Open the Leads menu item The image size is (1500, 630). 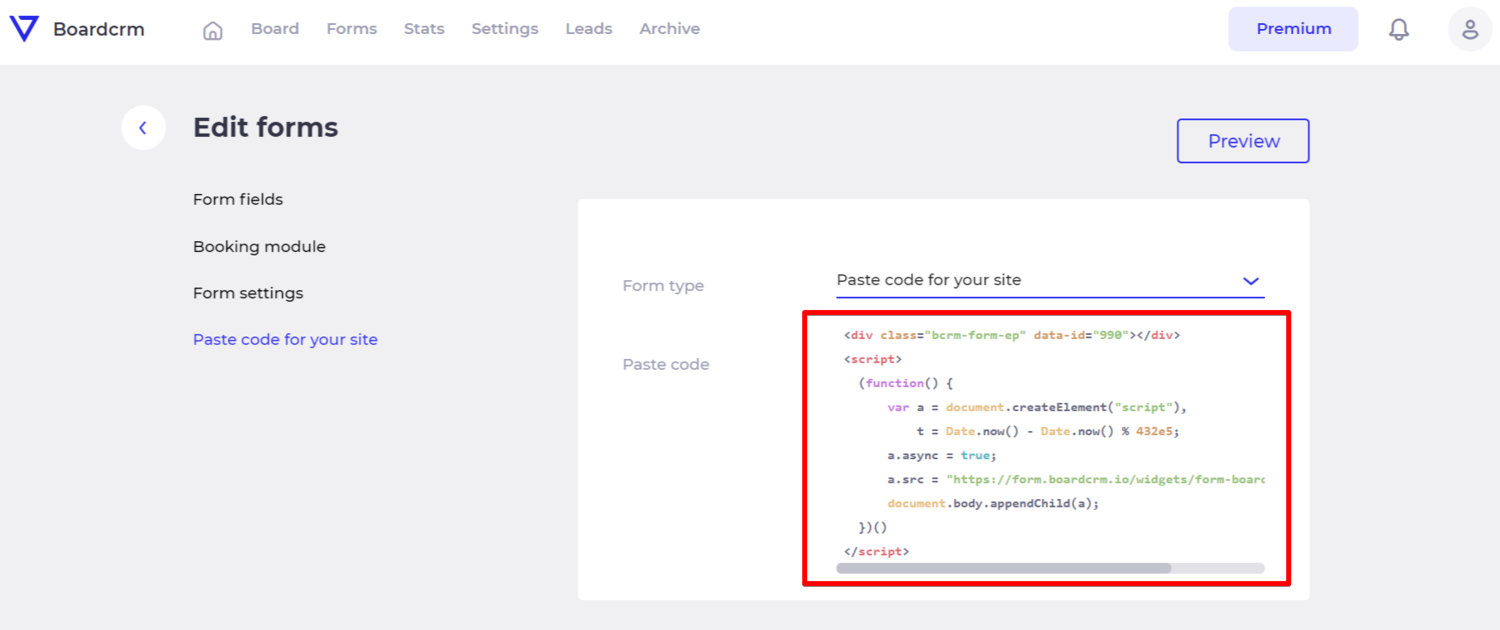[589, 29]
